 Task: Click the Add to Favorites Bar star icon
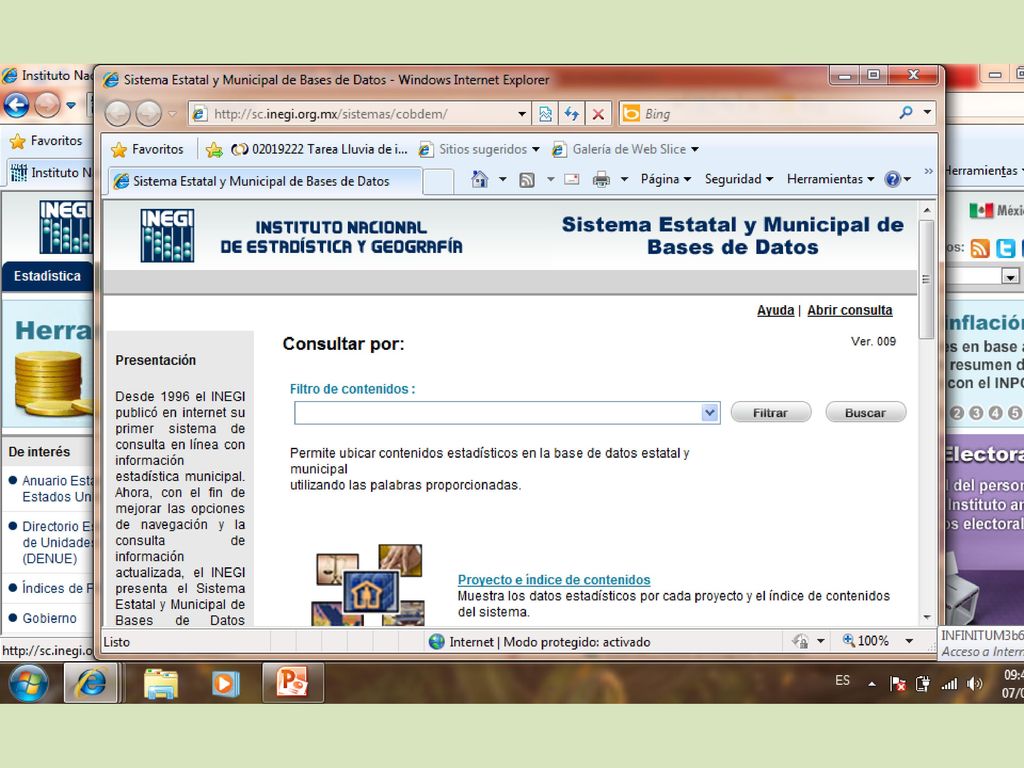(x=214, y=150)
